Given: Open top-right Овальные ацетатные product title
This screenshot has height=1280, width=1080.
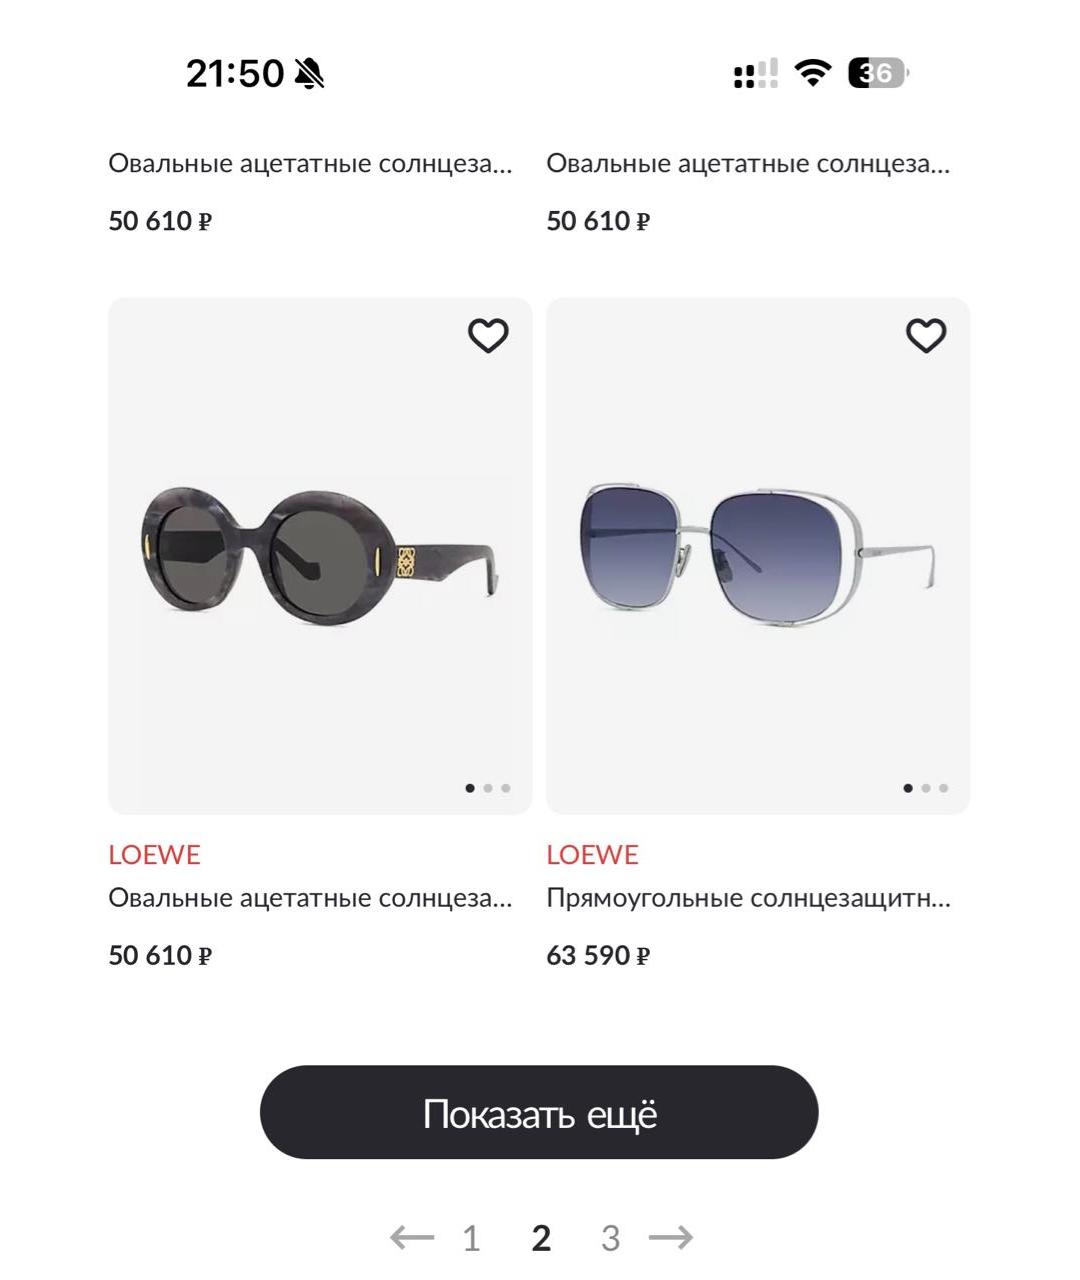Looking at the screenshot, I should 748,164.
